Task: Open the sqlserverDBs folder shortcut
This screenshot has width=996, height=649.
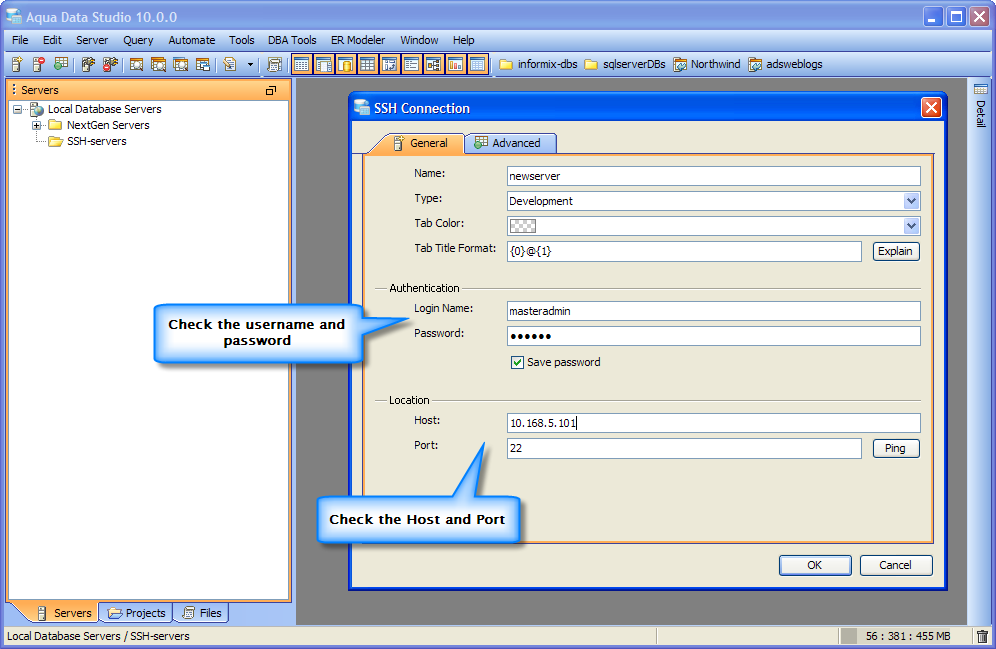Action: pyautogui.click(x=625, y=64)
